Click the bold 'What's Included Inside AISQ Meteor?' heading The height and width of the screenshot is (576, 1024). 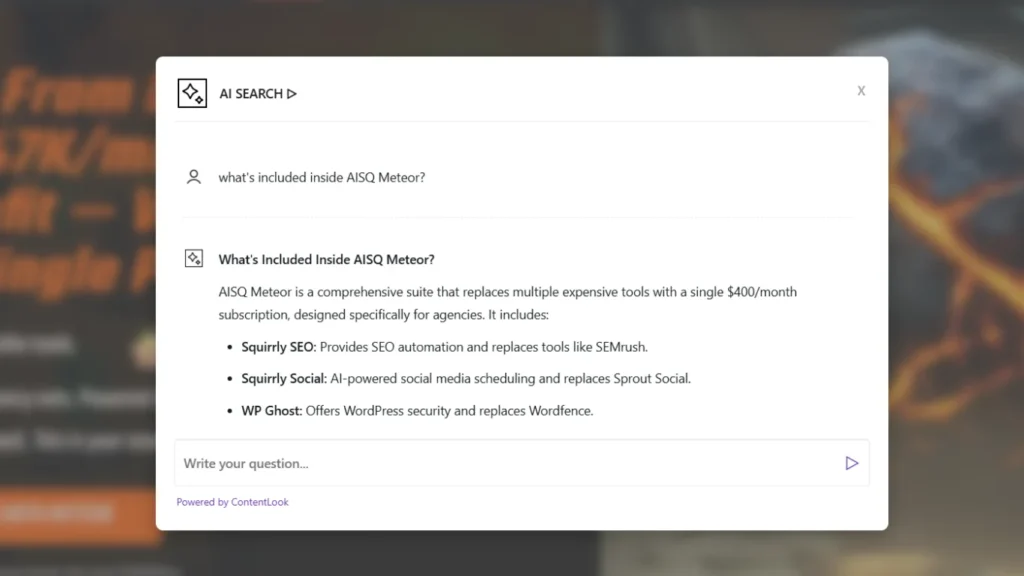326,260
